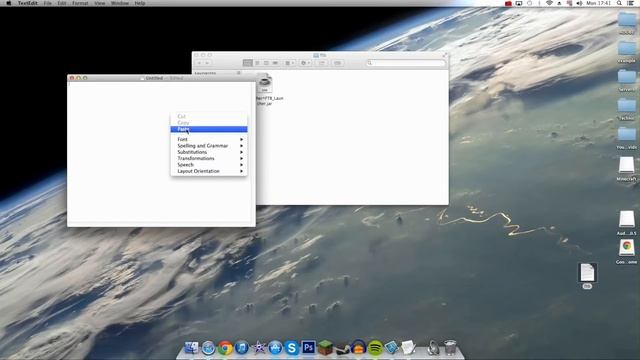Image resolution: width=640 pixels, height=360 pixels.
Task: Switch Finder to Cover Flow view
Action: click(275, 63)
